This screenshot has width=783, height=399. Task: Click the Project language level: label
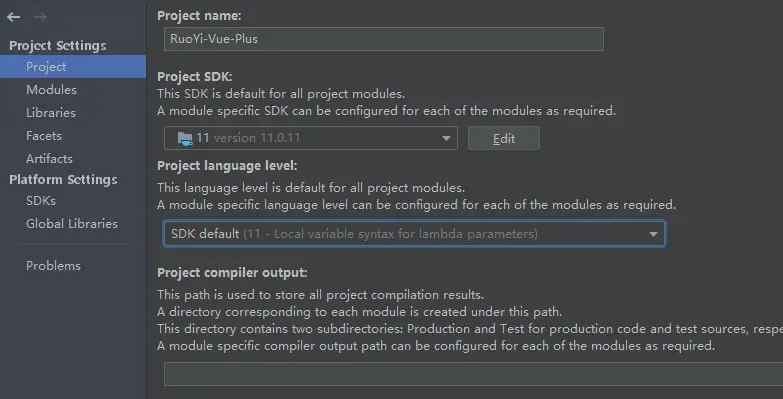pyautogui.click(x=227, y=166)
